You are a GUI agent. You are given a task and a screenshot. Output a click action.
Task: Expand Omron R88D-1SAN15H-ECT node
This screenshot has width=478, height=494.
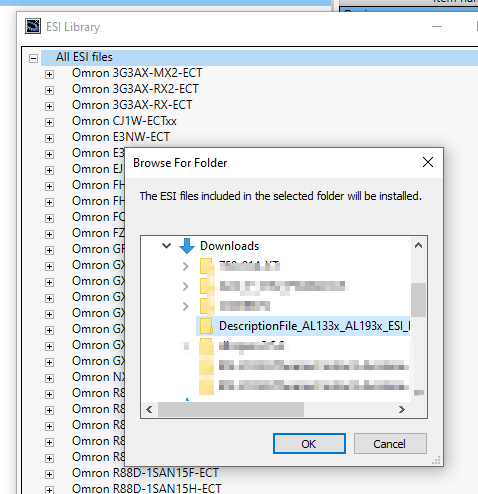click(49, 490)
